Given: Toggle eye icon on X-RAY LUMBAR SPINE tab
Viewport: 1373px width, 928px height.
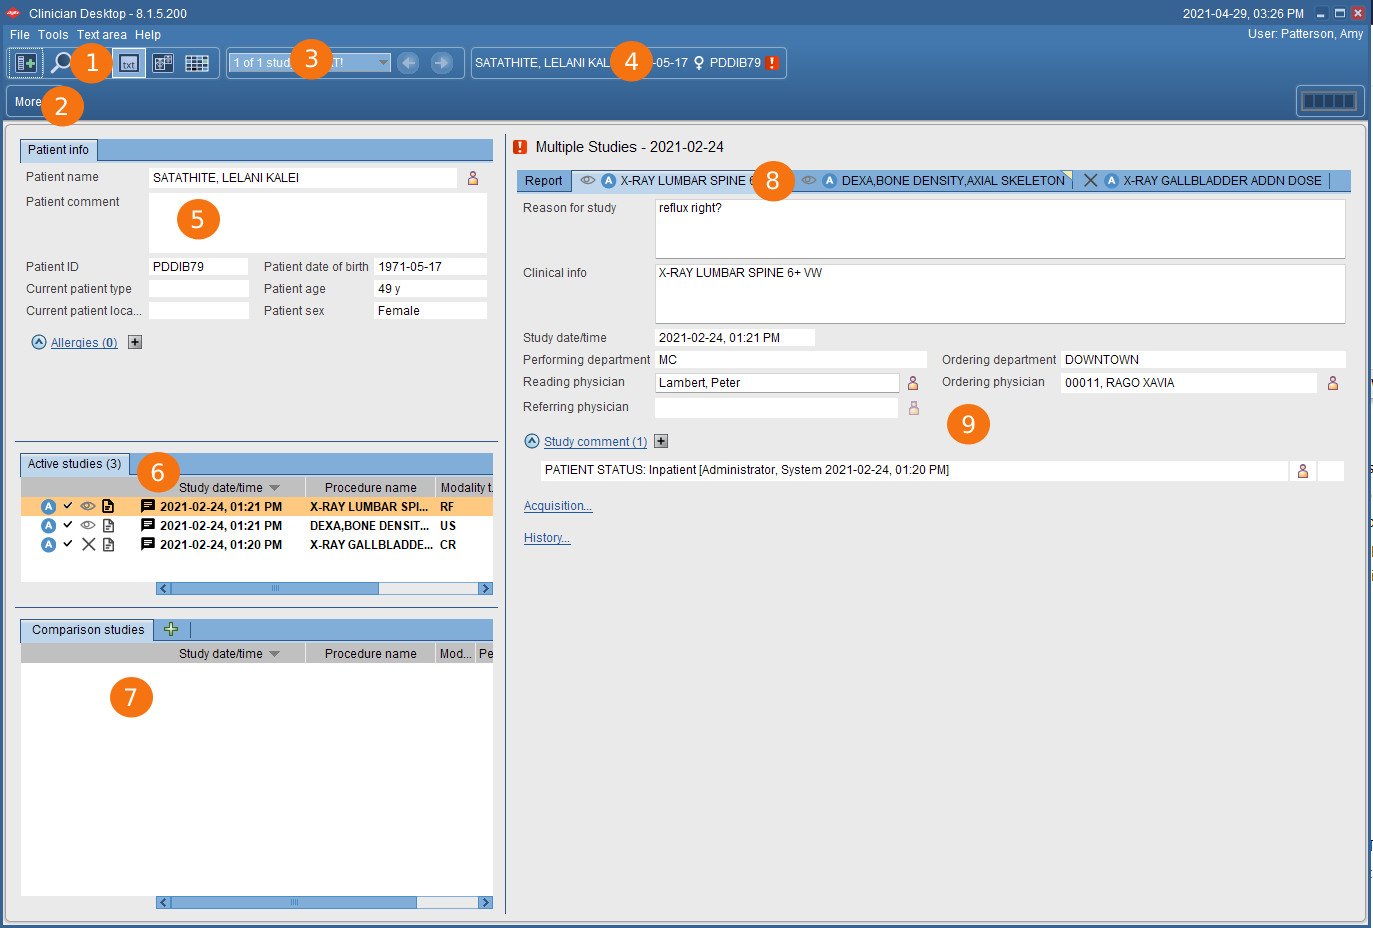Looking at the screenshot, I should 588,181.
